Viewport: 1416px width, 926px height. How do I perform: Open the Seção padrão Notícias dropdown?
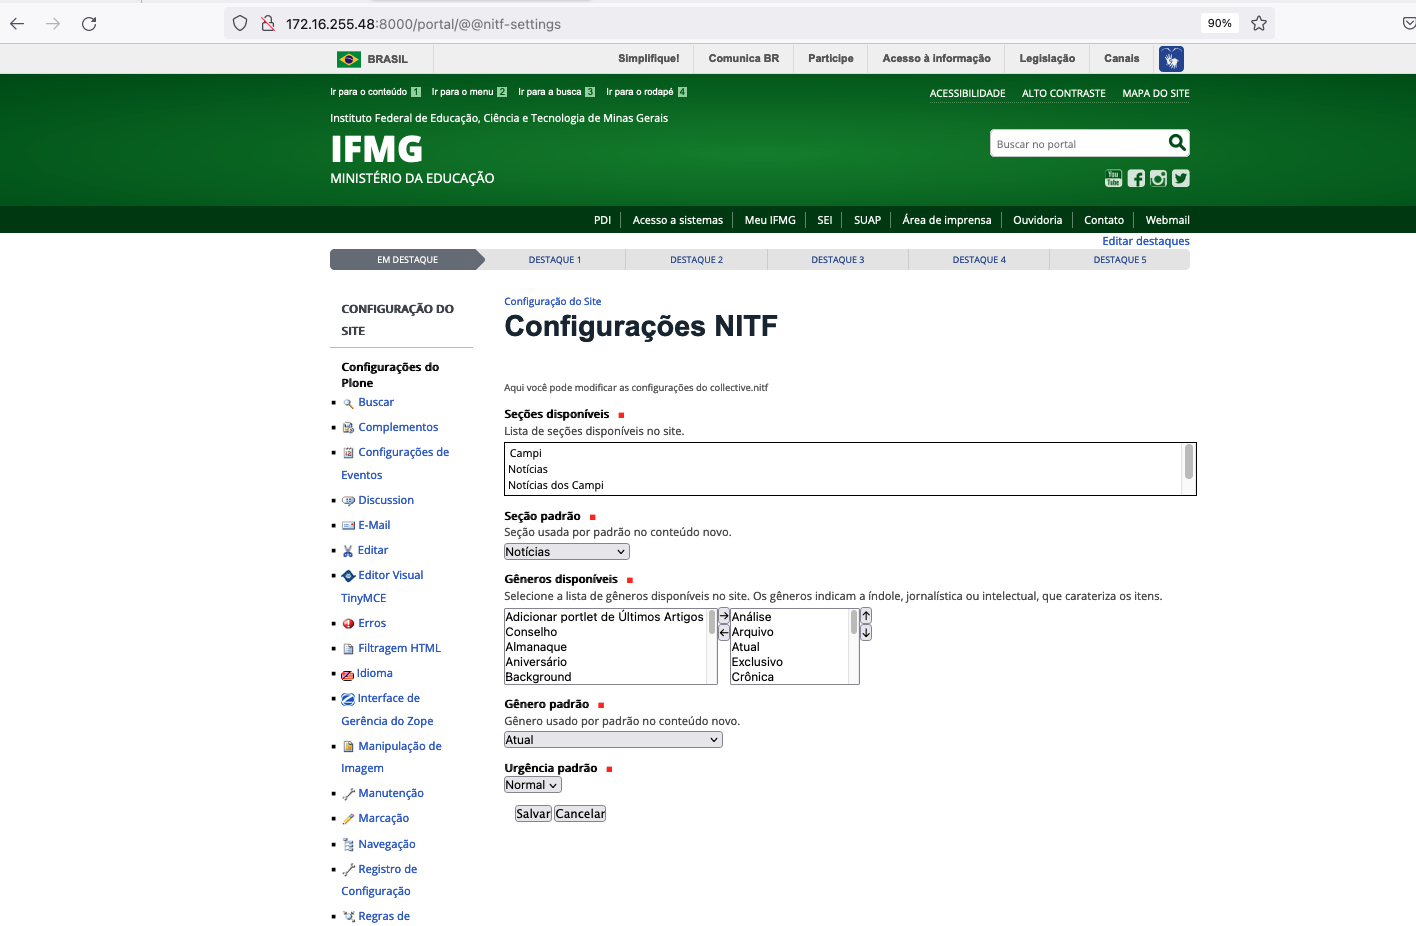[x=566, y=551]
